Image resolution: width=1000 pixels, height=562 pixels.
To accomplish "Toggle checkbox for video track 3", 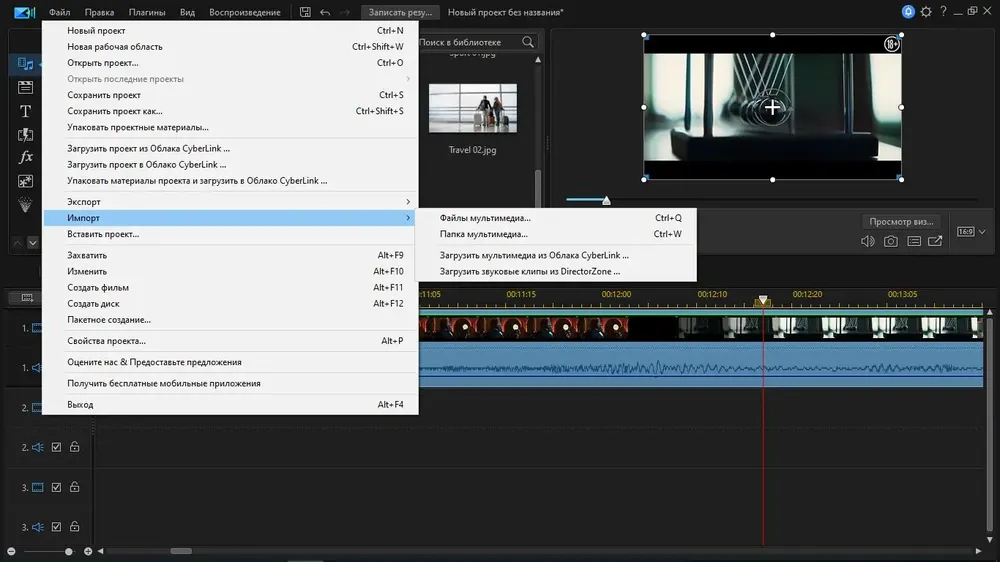I will [x=56, y=487].
